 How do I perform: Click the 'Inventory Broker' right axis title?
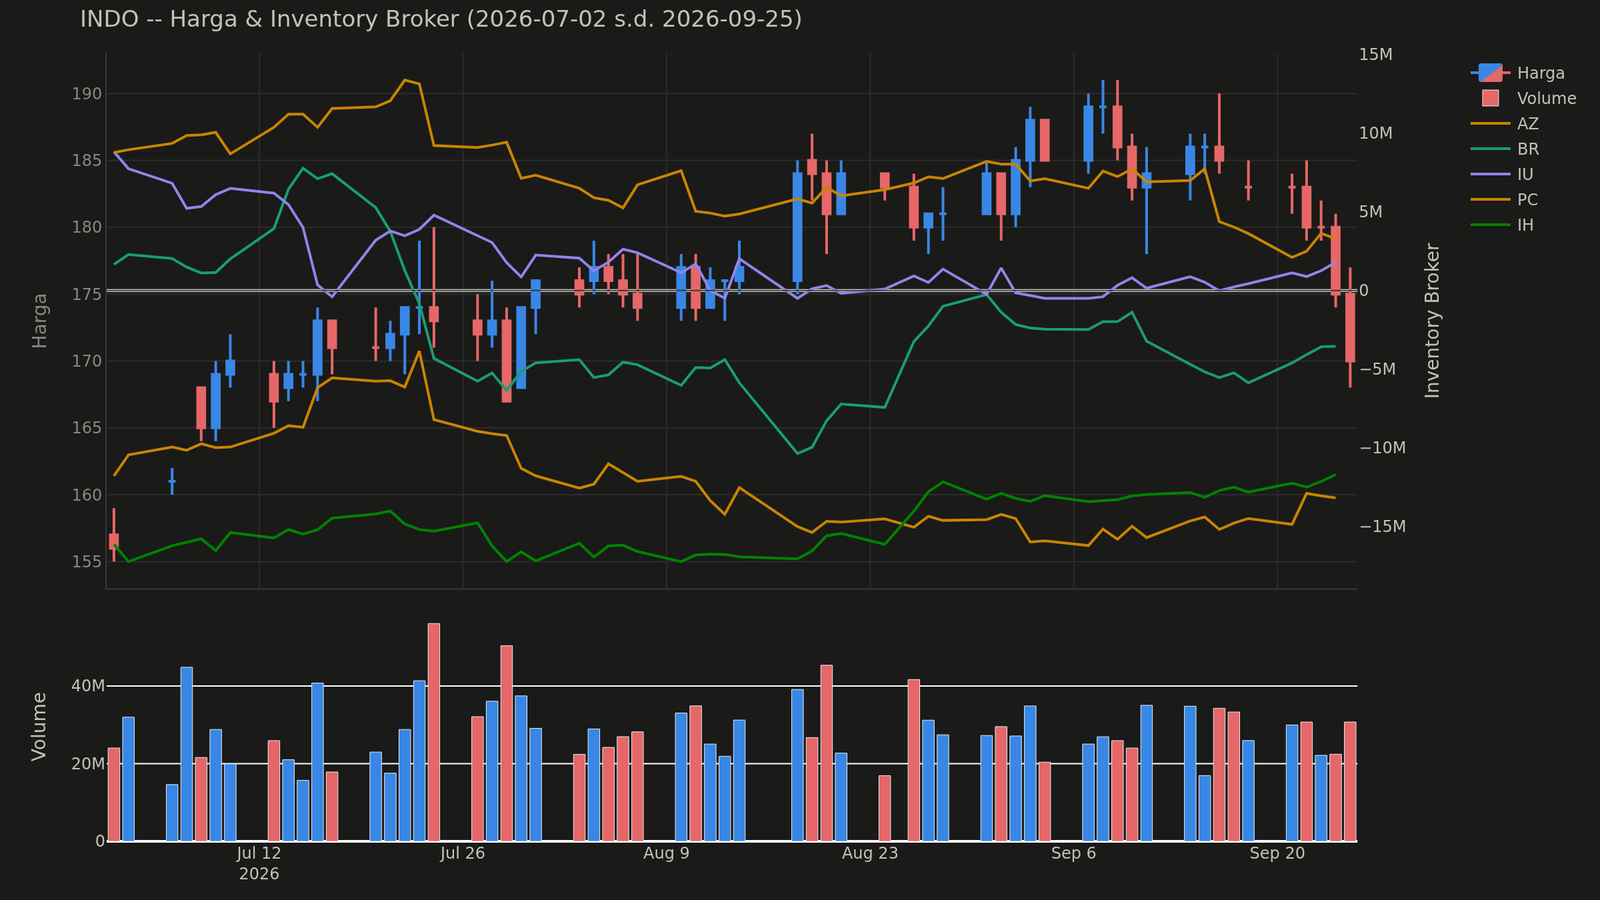(x=1433, y=321)
